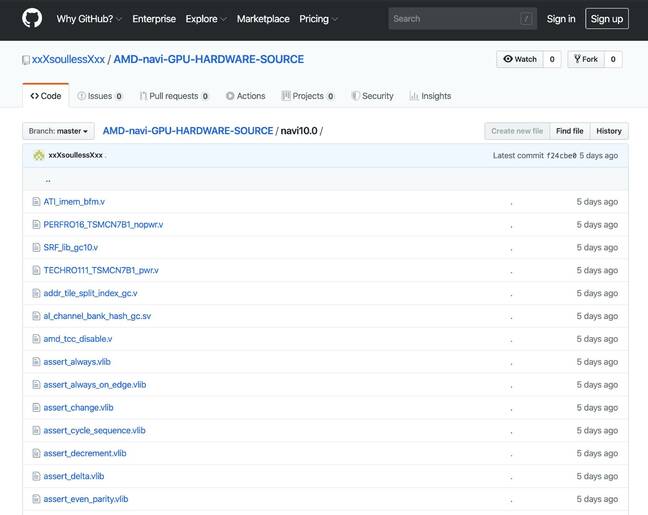Focus the GitHub search field
This screenshot has width=648, height=515.
462,19
